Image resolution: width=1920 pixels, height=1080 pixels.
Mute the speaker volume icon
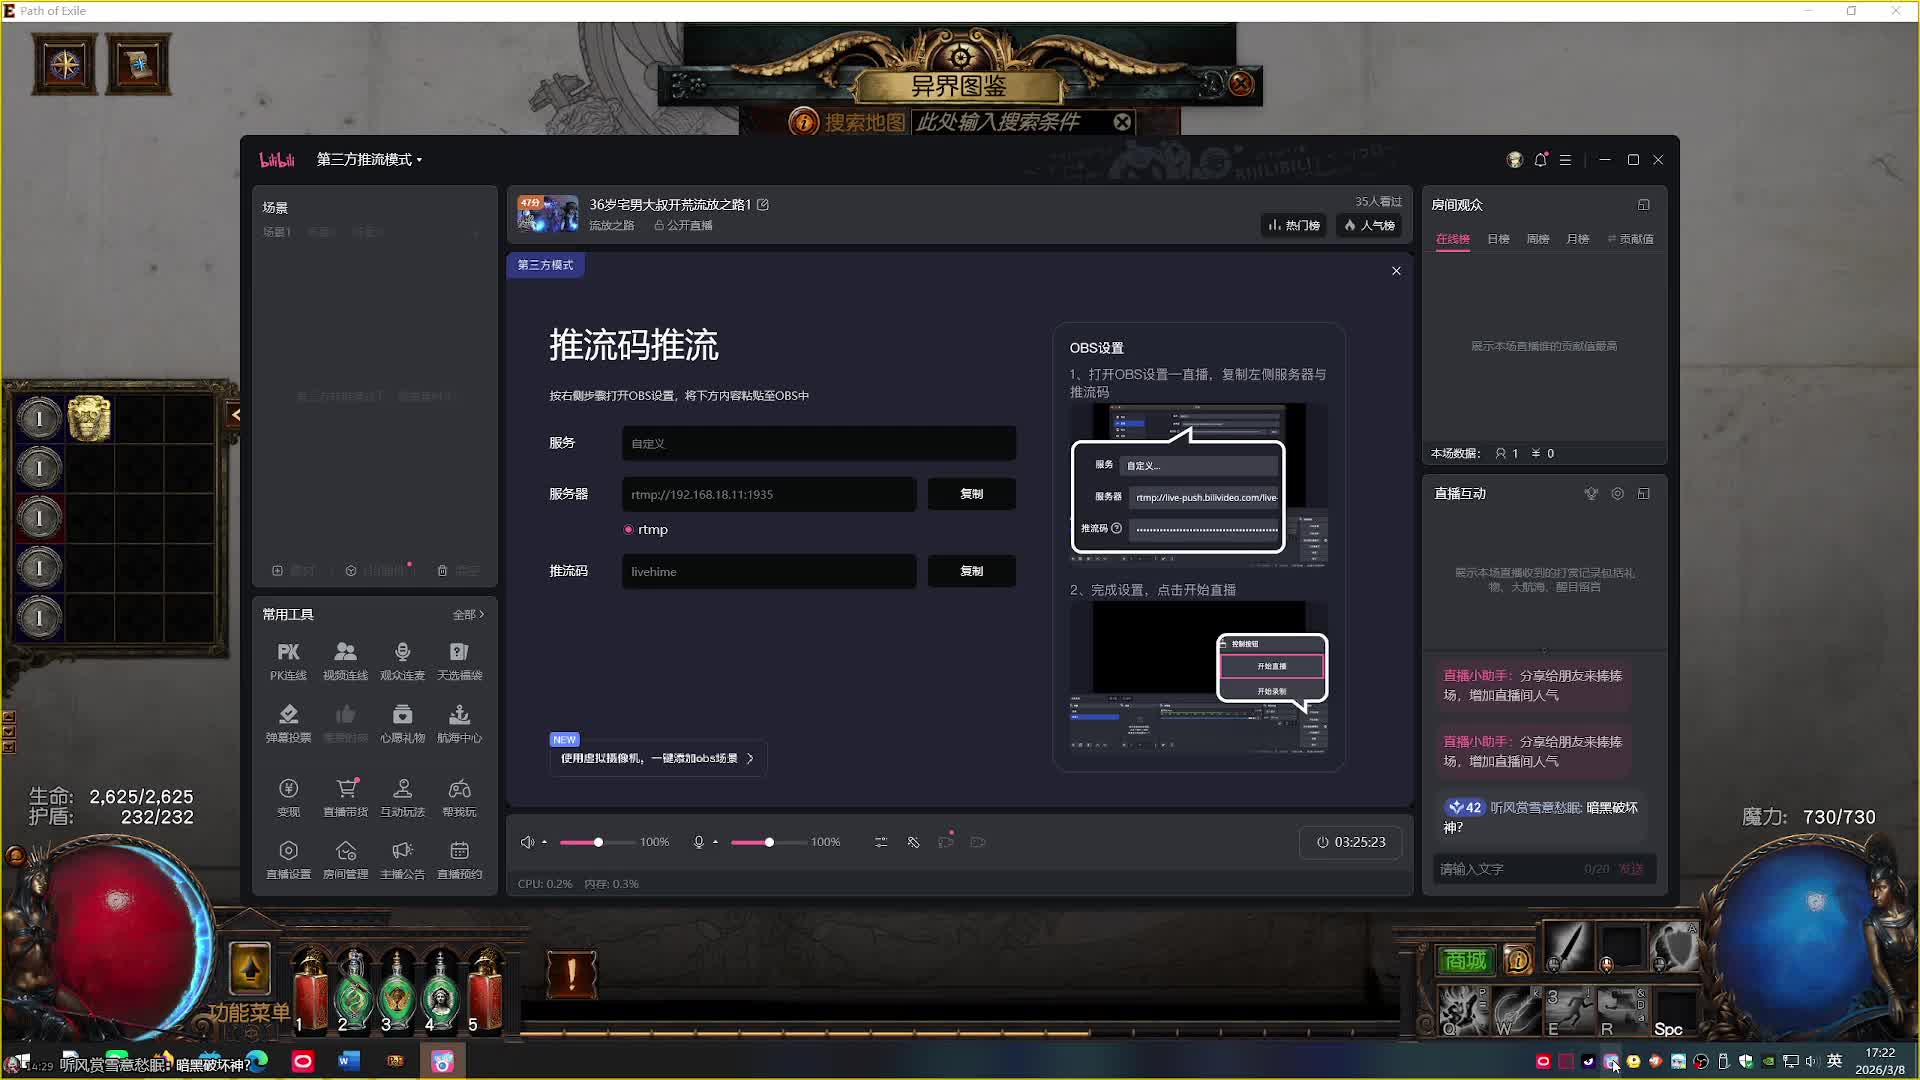[527, 843]
